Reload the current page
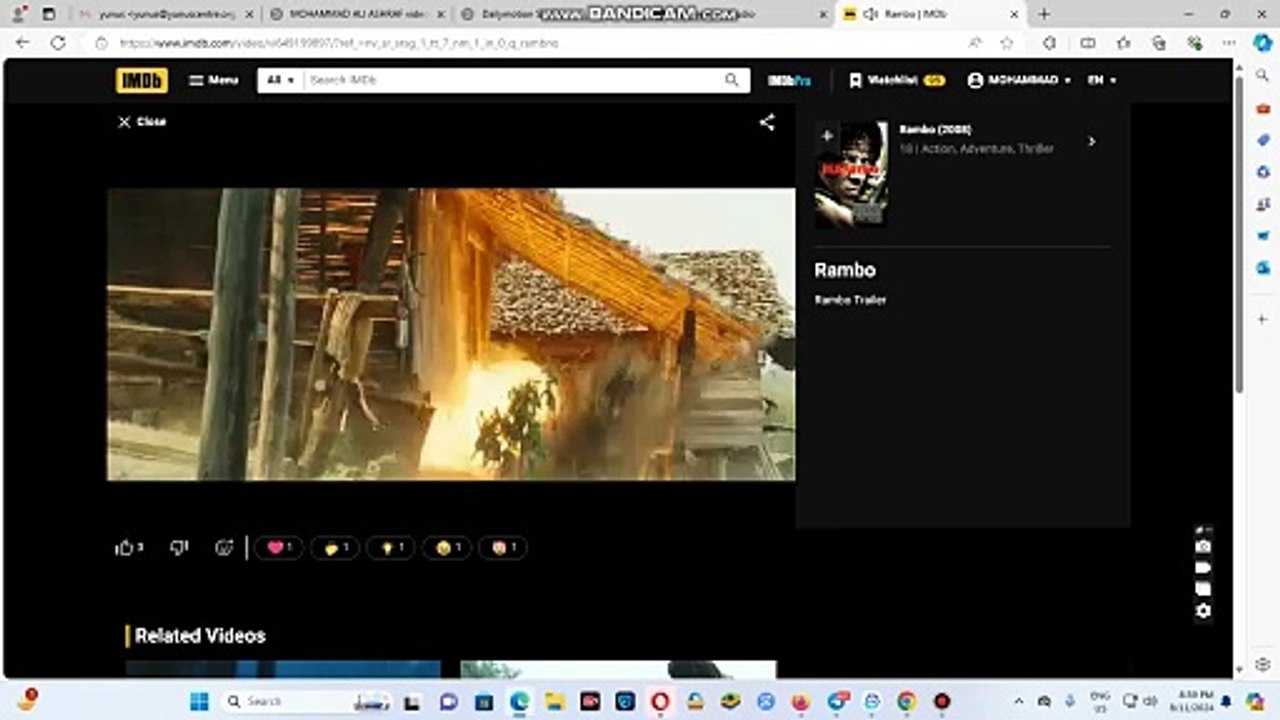Viewport: 1280px width, 720px height. 58,43
